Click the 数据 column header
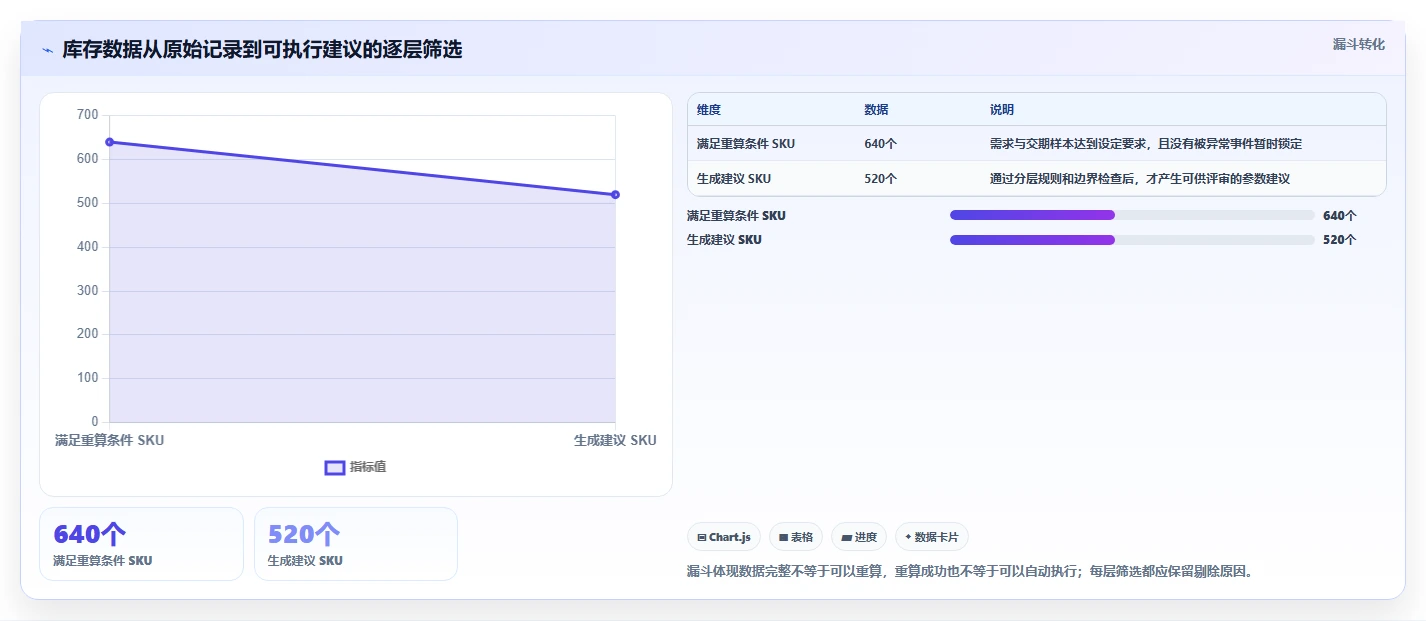1426x621 pixels. 876,110
